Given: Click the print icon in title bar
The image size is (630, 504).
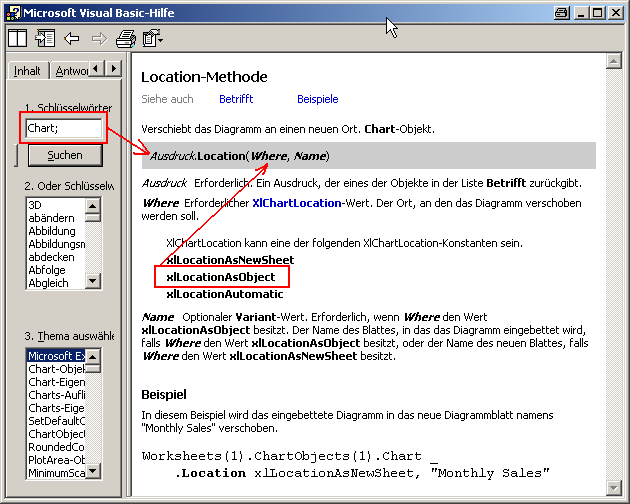Looking at the screenshot, I should [562, 13].
